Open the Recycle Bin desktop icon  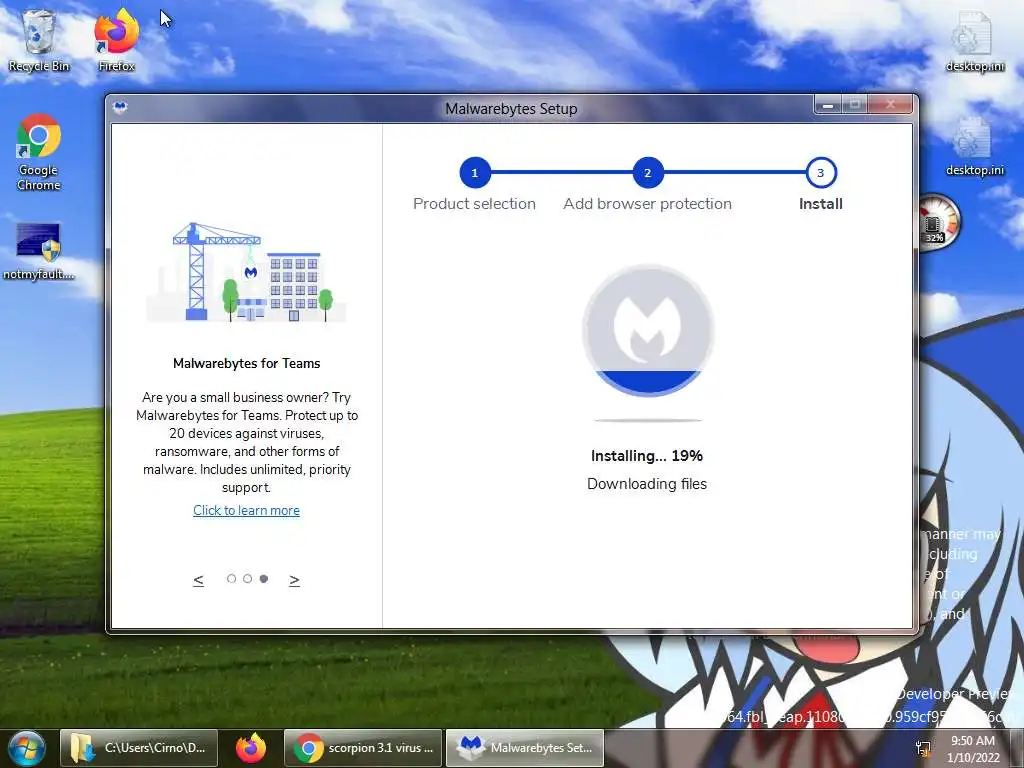pyautogui.click(x=39, y=40)
